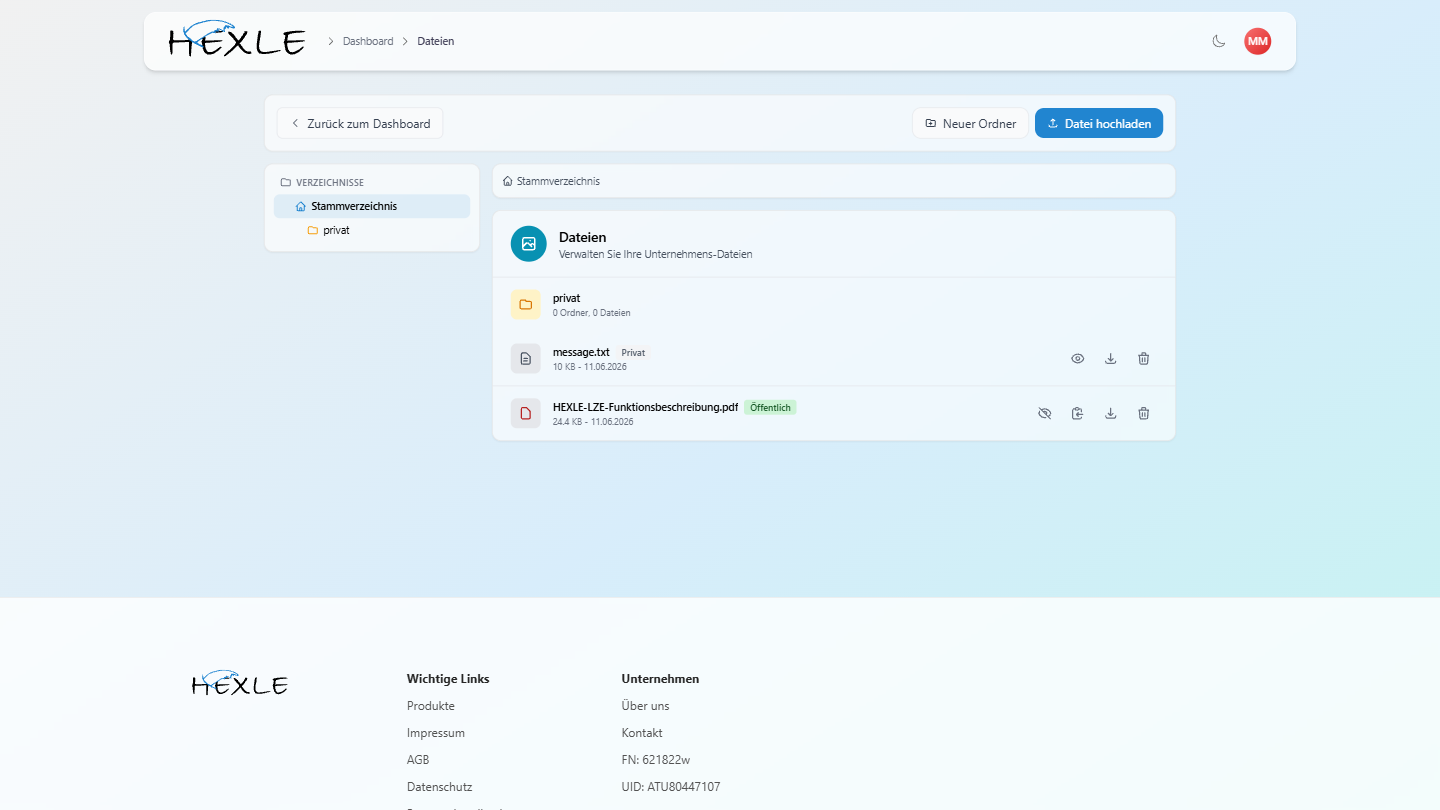Open the Impressum footer link
The width and height of the screenshot is (1440, 810).
(x=436, y=733)
